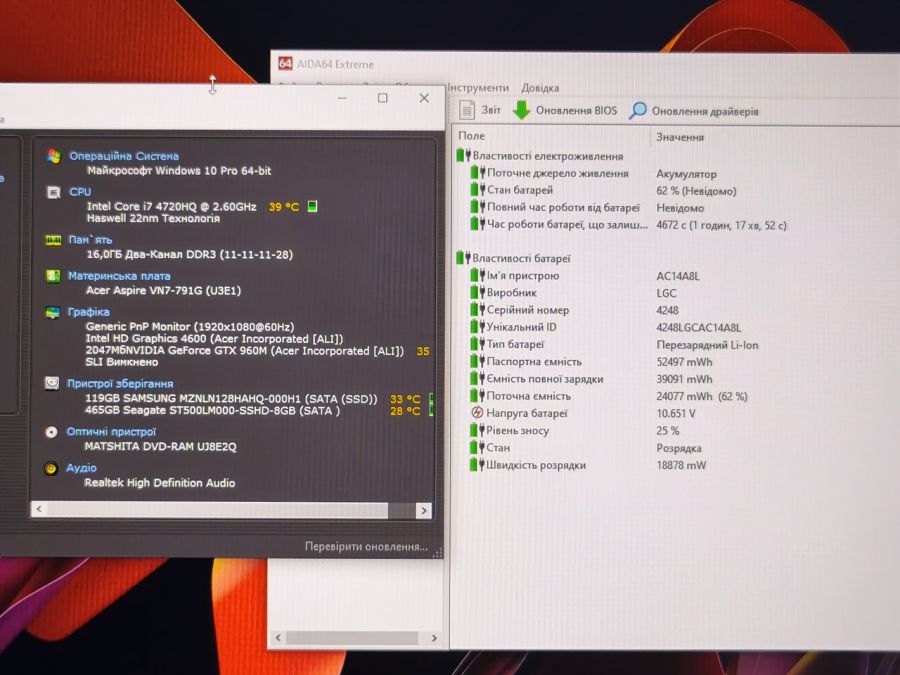Minimize the Speccy window
The height and width of the screenshot is (675, 900).
pos(342,98)
